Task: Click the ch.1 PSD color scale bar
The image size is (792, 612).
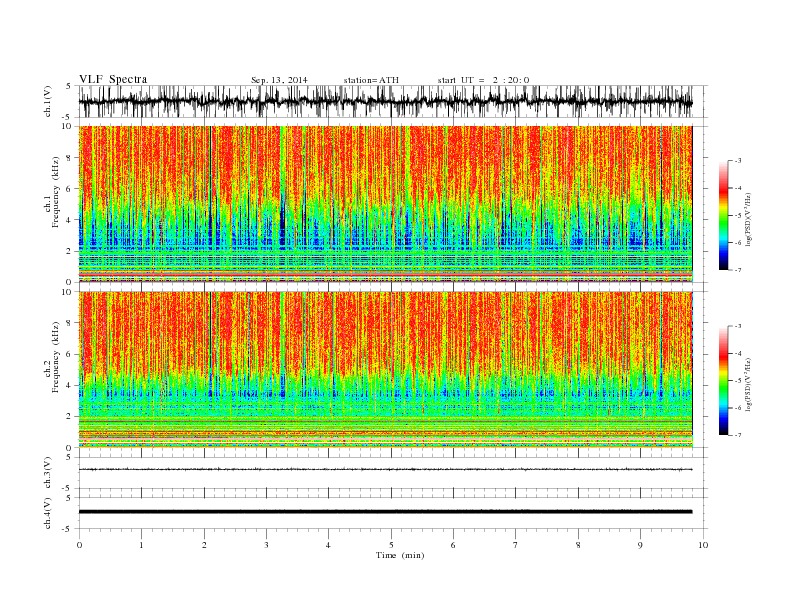Action: tap(723, 215)
